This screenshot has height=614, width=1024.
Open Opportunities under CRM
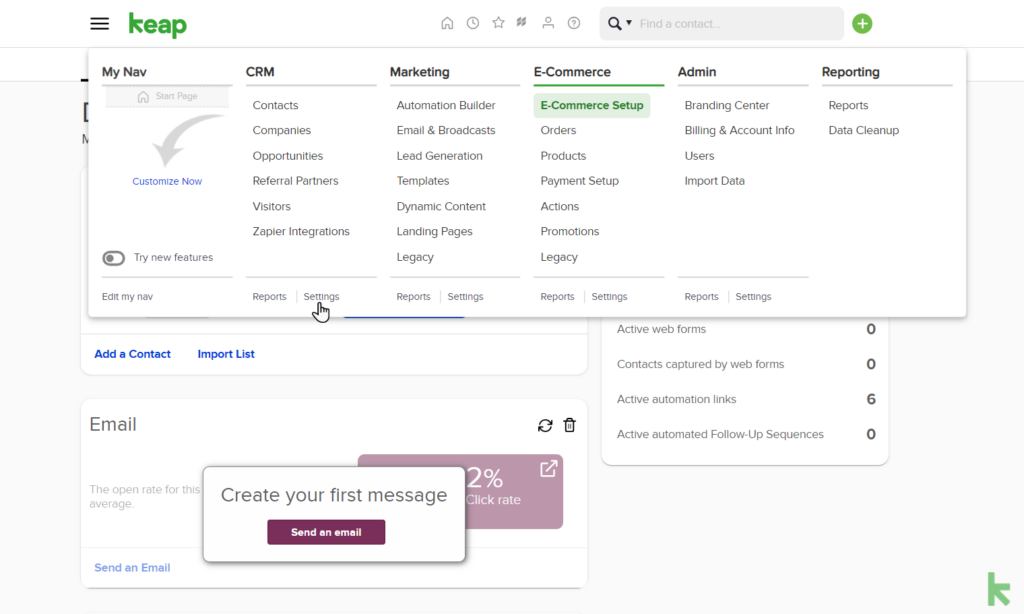(x=288, y=155)
